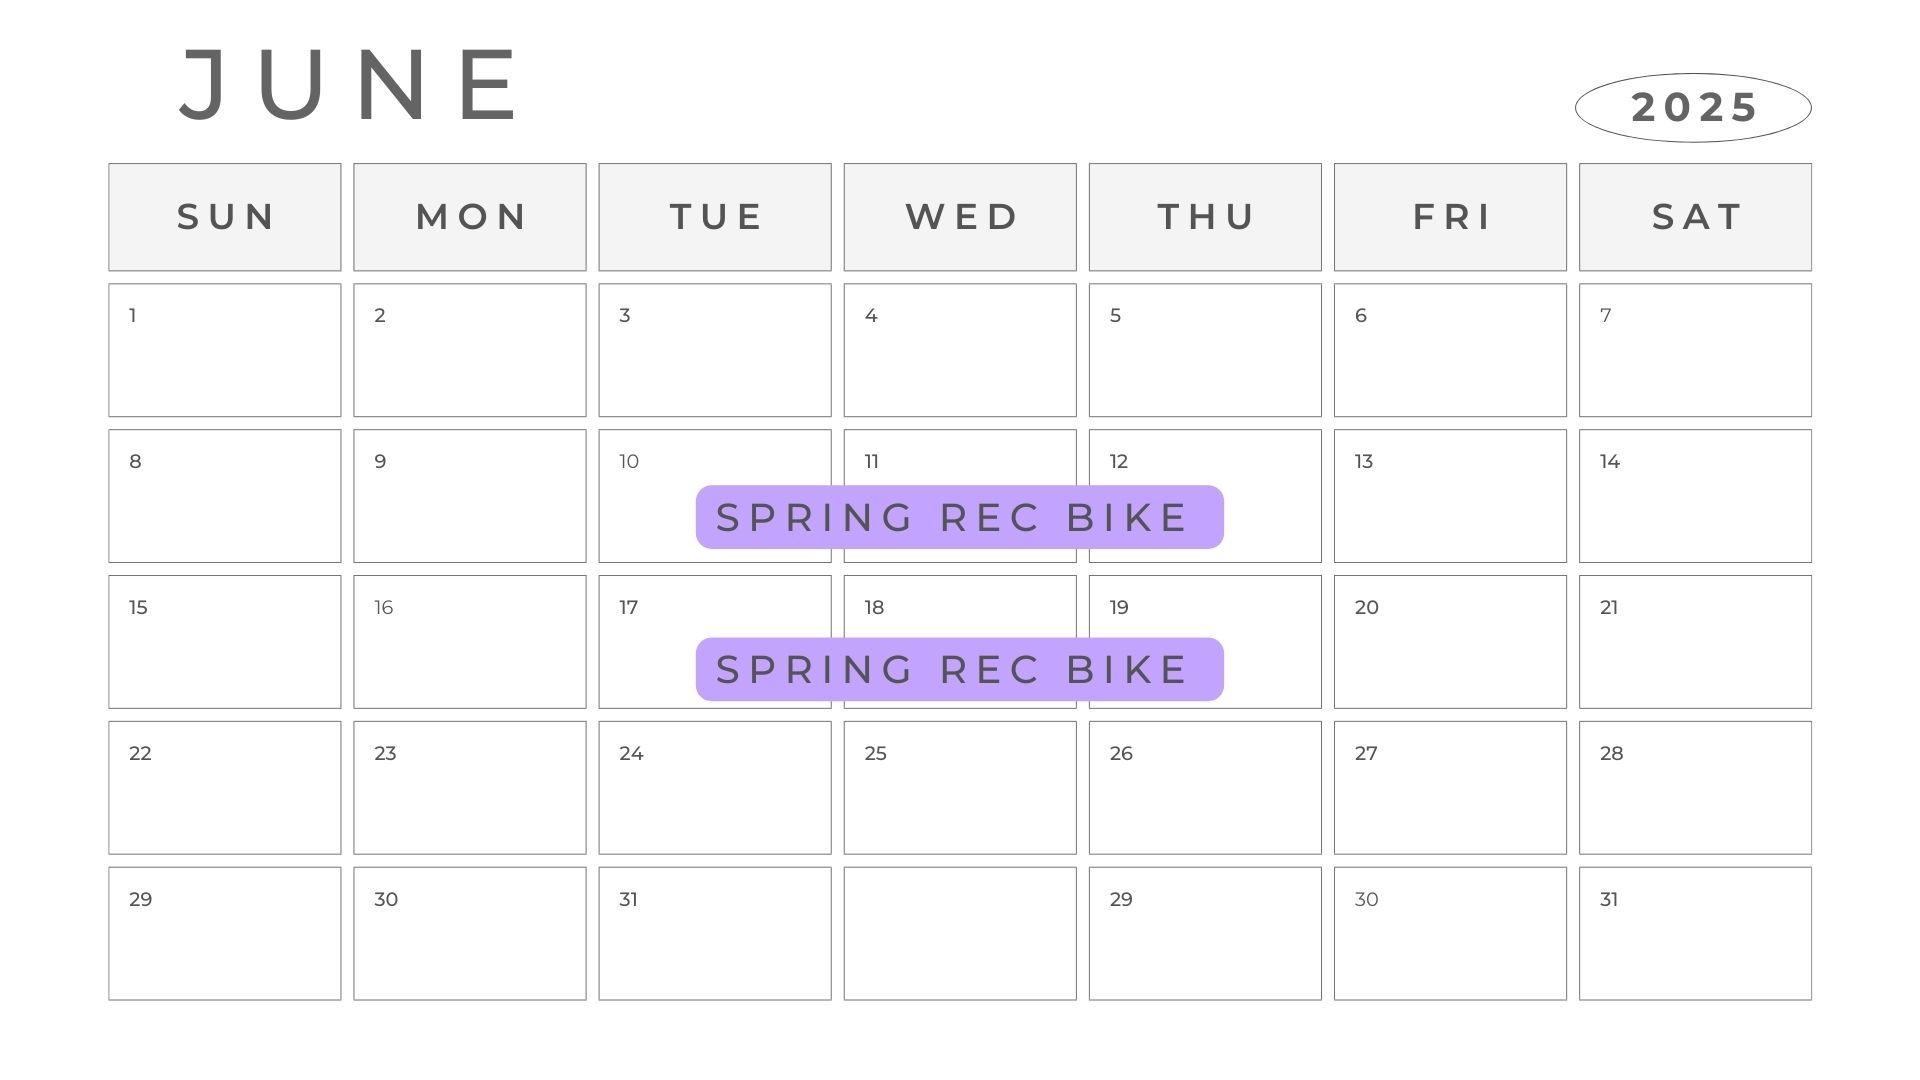Screen dimensions: 1920x1080
Task: Click the June 13 day cell
Action: 1450,496
